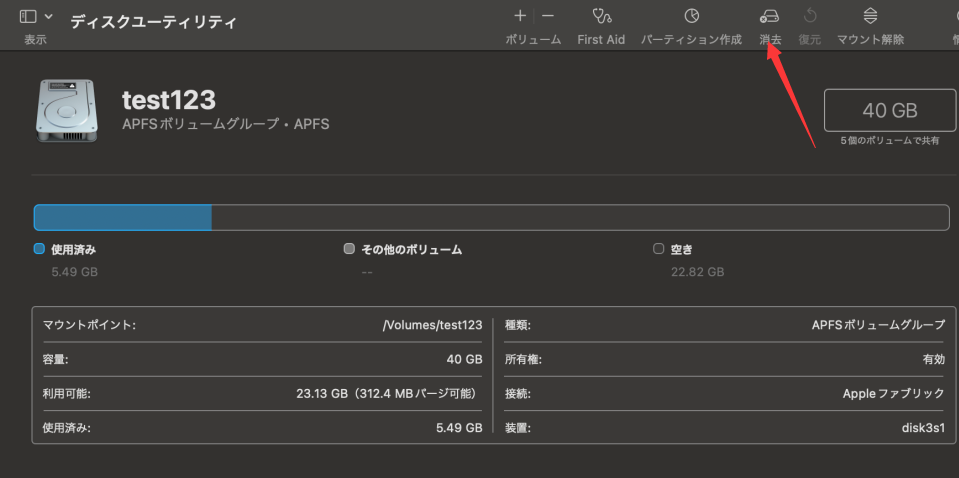959x478 pixels.
Task: Click the ディスクユーティリティ window title
Action: click(153, 20)
